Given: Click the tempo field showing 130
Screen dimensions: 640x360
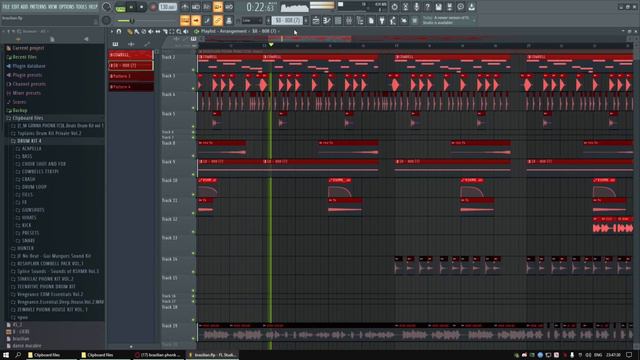Looking at the screenshot, I should click(167, 7).
